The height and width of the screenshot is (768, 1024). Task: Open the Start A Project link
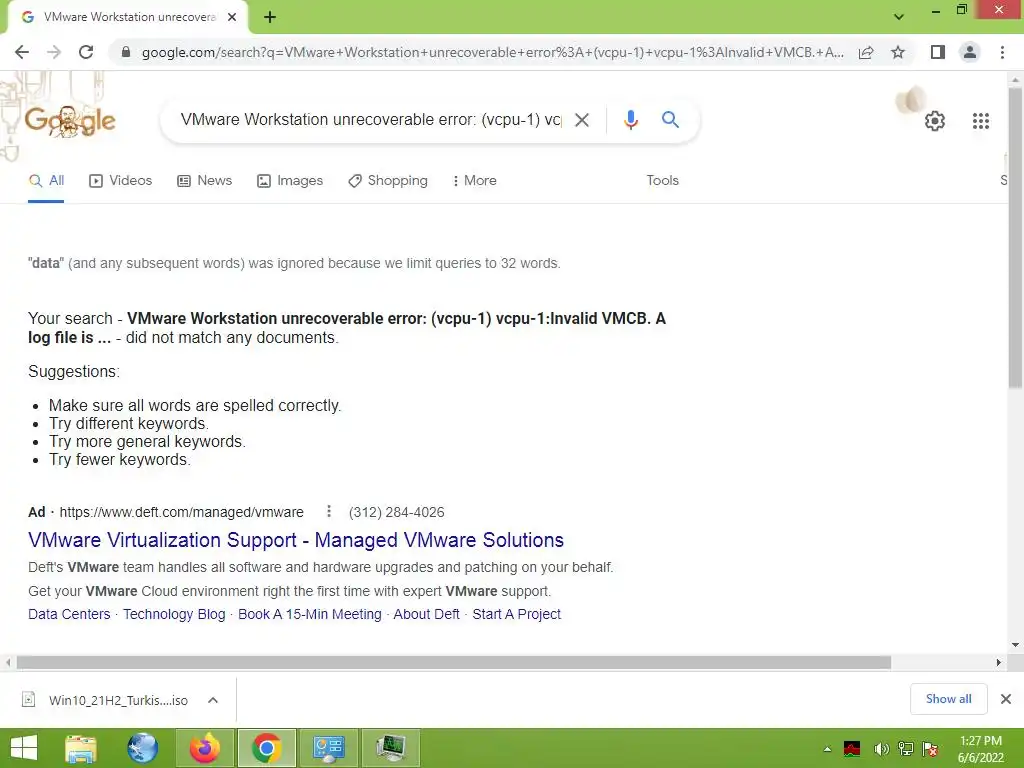[517, 615]
